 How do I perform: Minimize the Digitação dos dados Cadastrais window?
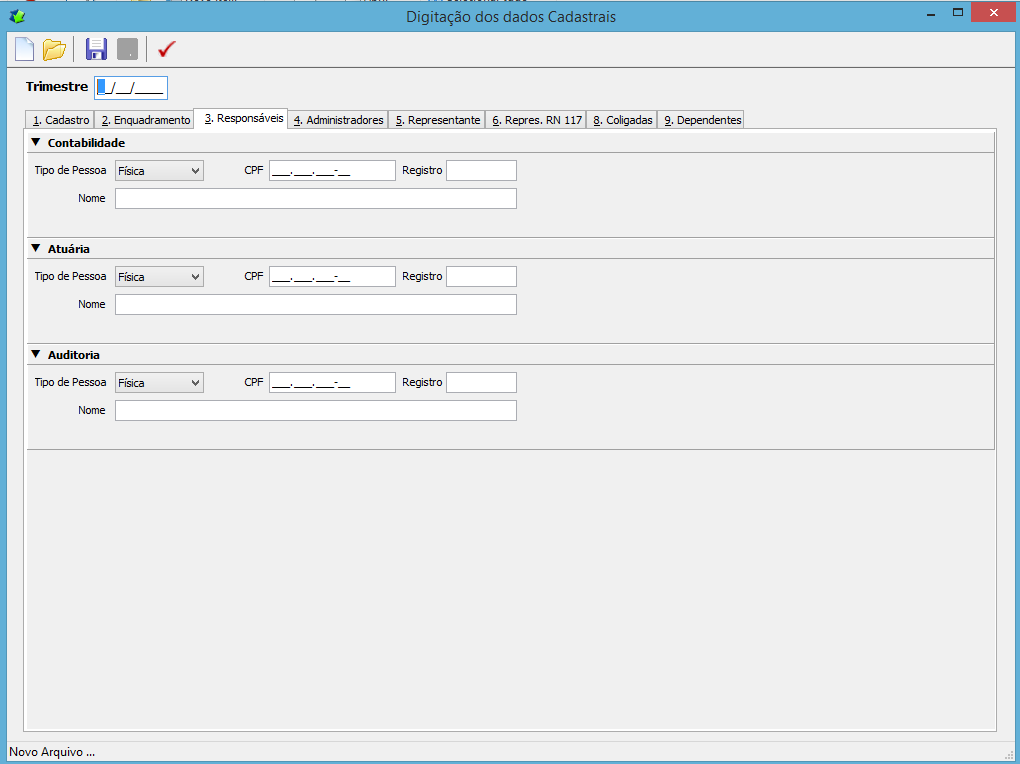tap(931, 13)
